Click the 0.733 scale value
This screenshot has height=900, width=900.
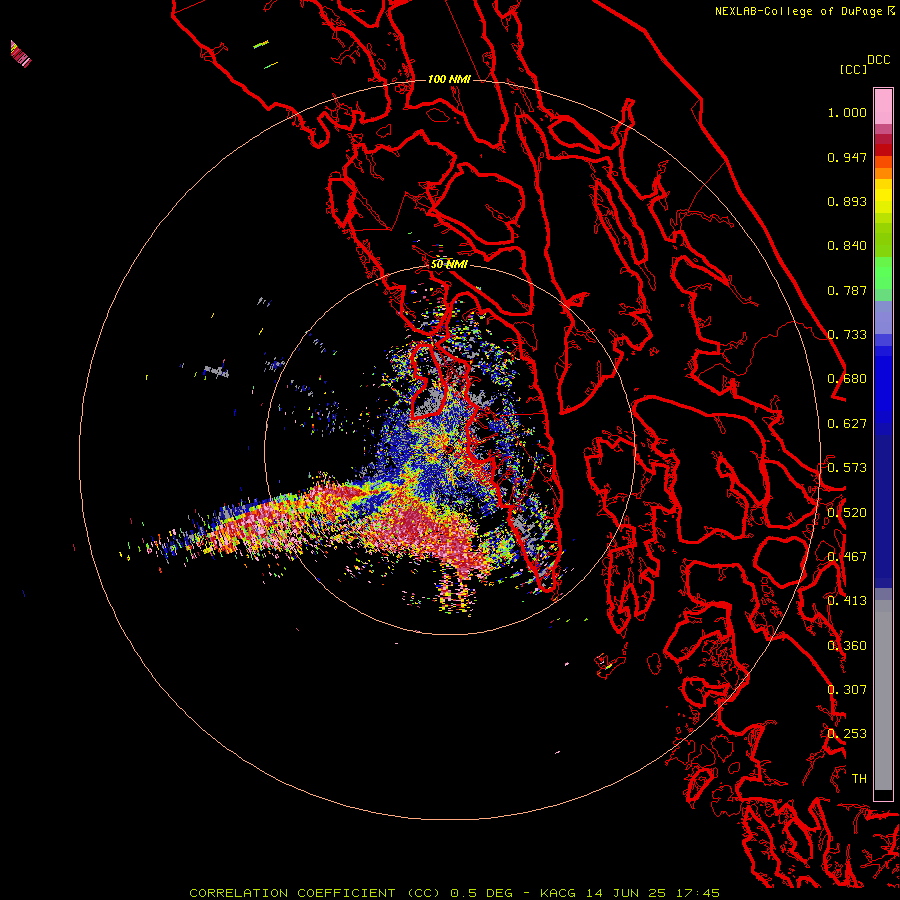[x=847, y=335]
